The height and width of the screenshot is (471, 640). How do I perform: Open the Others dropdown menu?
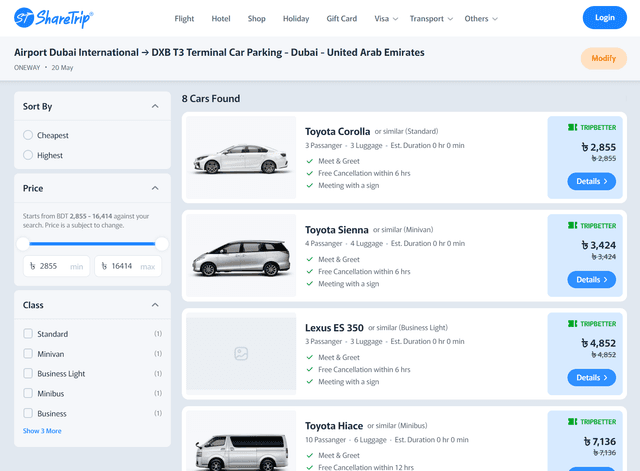481,19
